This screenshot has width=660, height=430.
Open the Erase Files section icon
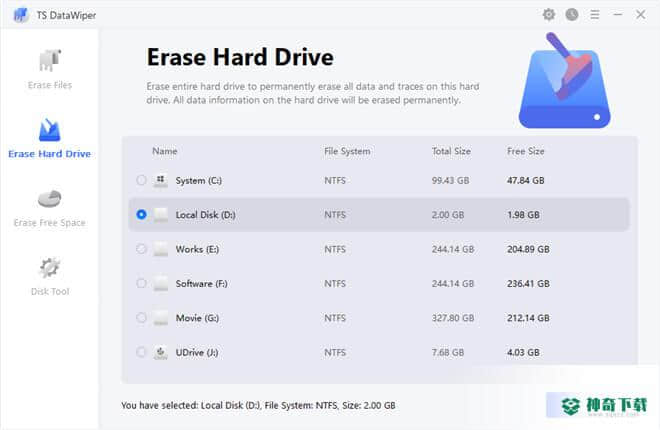point(50,61)
